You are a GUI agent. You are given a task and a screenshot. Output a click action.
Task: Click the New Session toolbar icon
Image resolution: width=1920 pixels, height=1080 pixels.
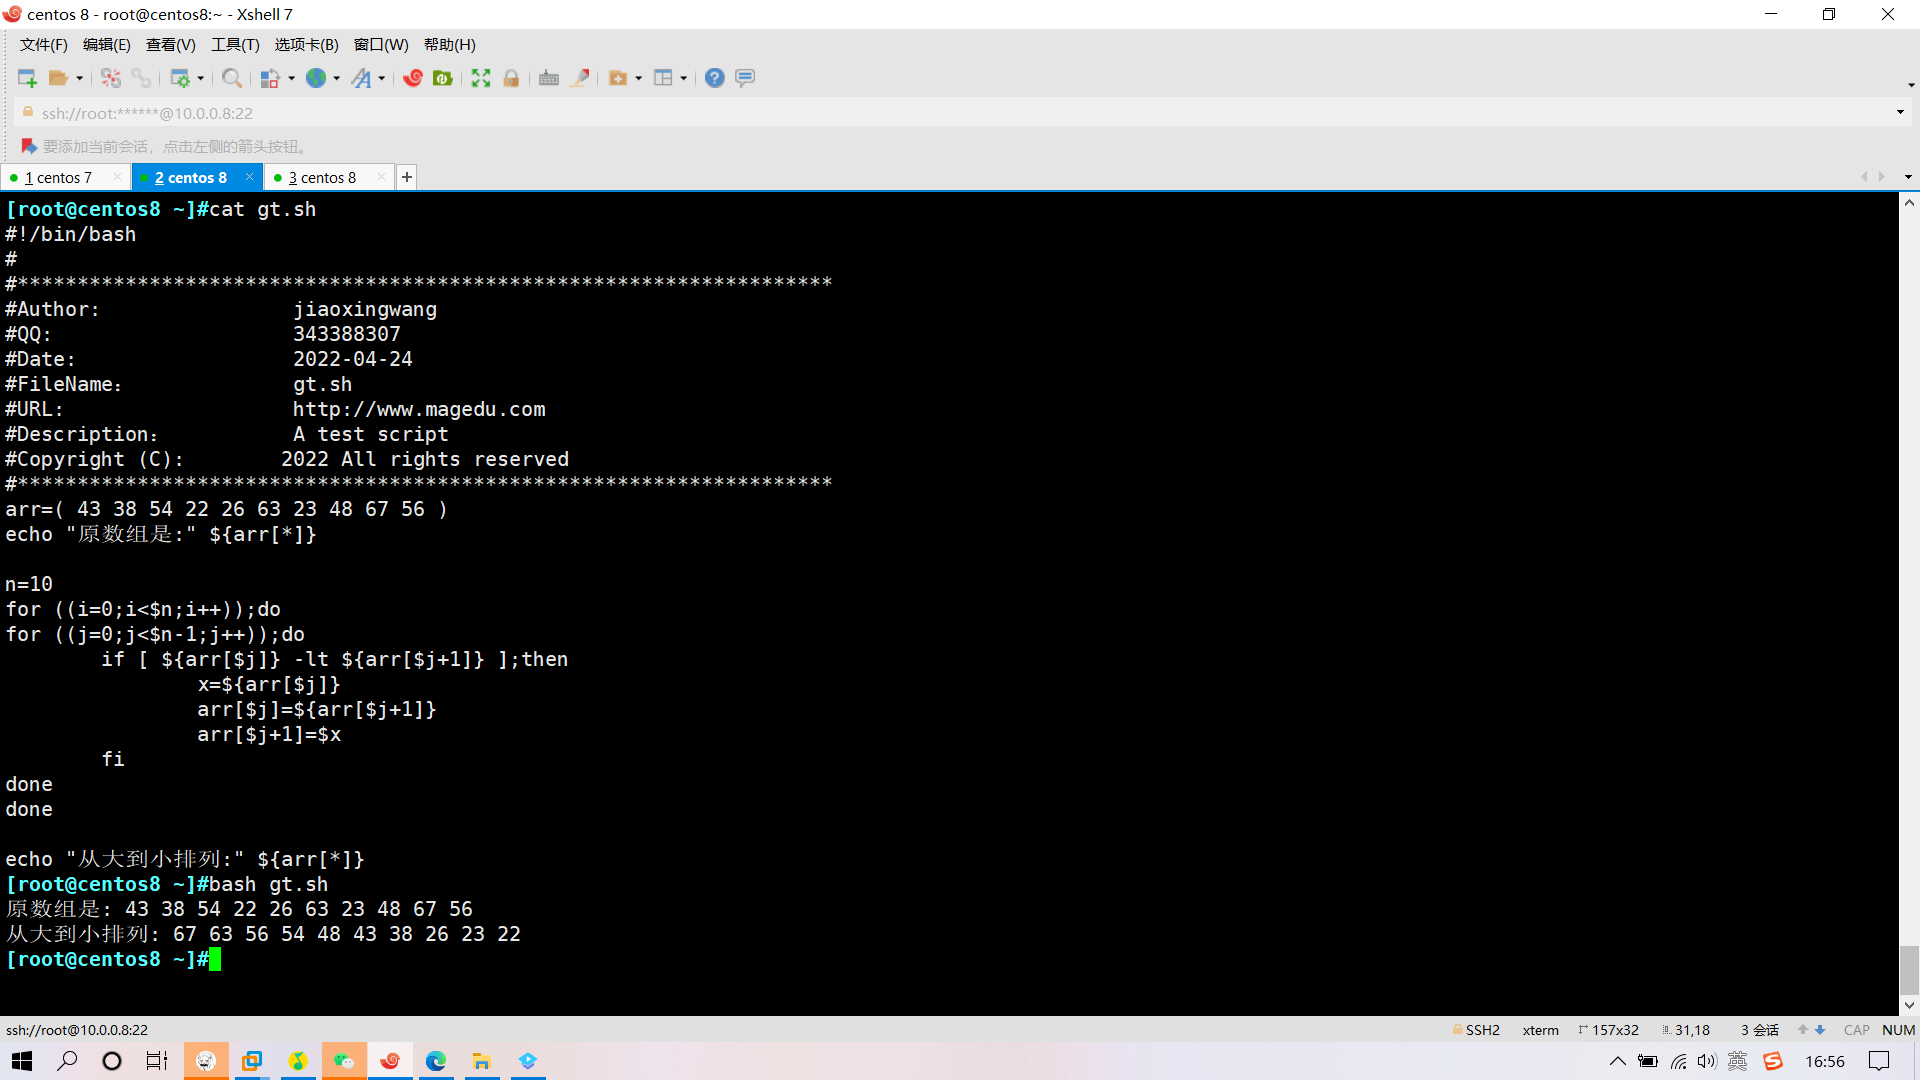coord(27,78)
